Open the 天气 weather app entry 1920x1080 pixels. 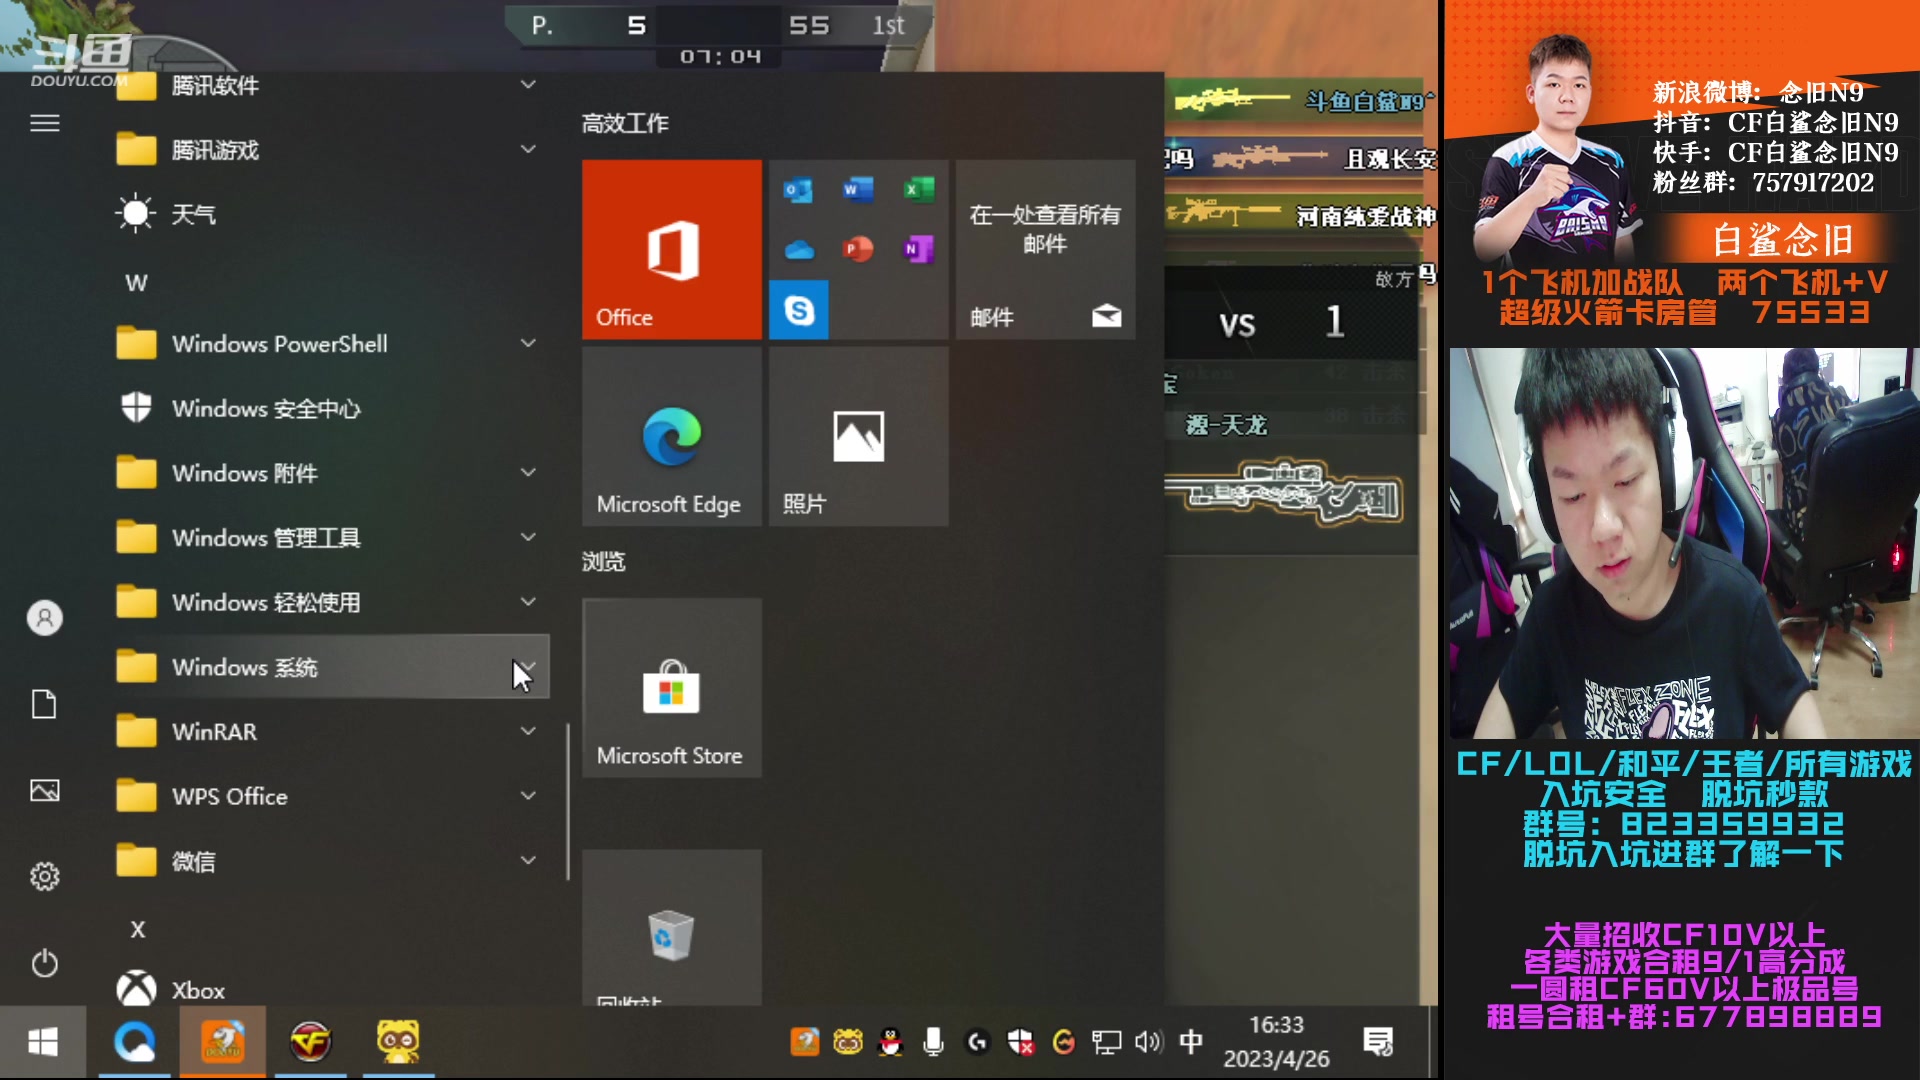[192, 214]
